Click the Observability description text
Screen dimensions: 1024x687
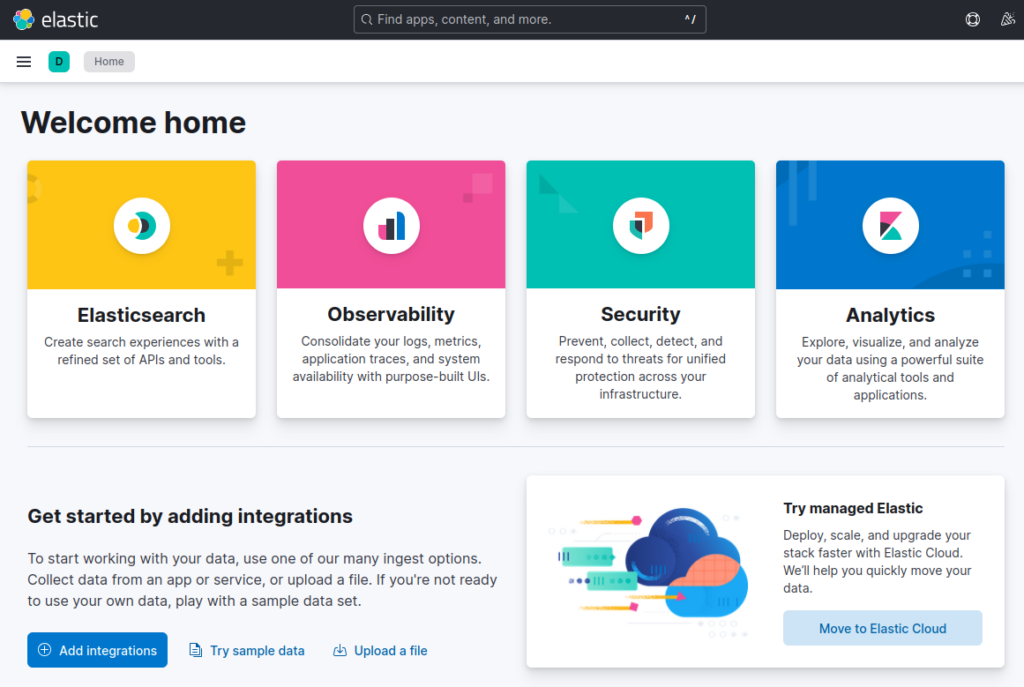point(391,359)
